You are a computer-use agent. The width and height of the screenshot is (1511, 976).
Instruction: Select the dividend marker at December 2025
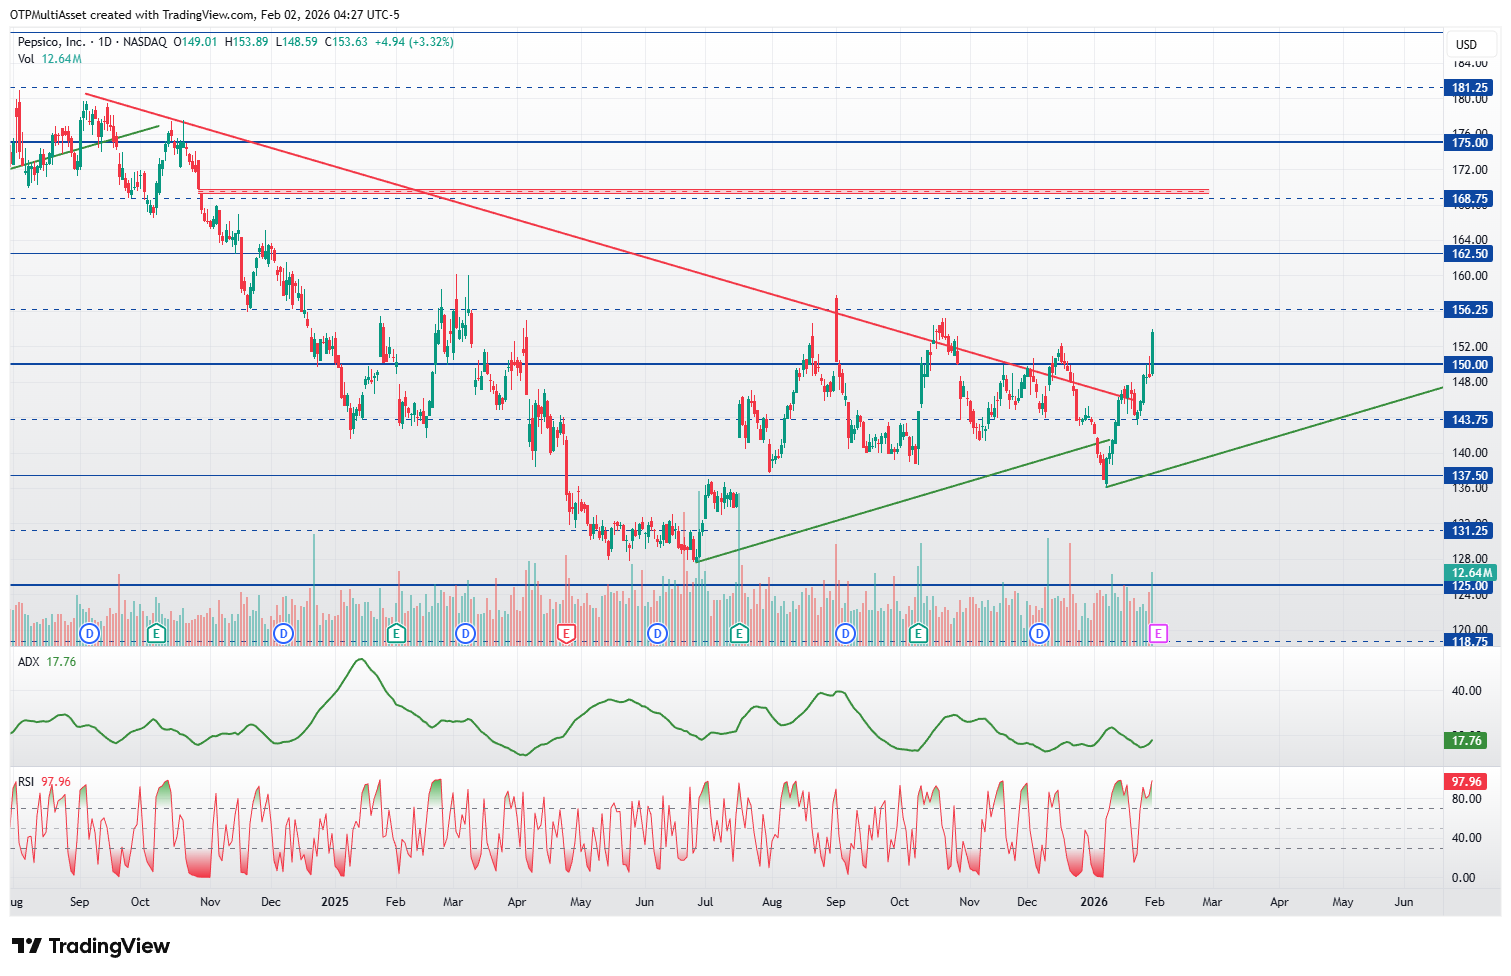(1040, 633)
